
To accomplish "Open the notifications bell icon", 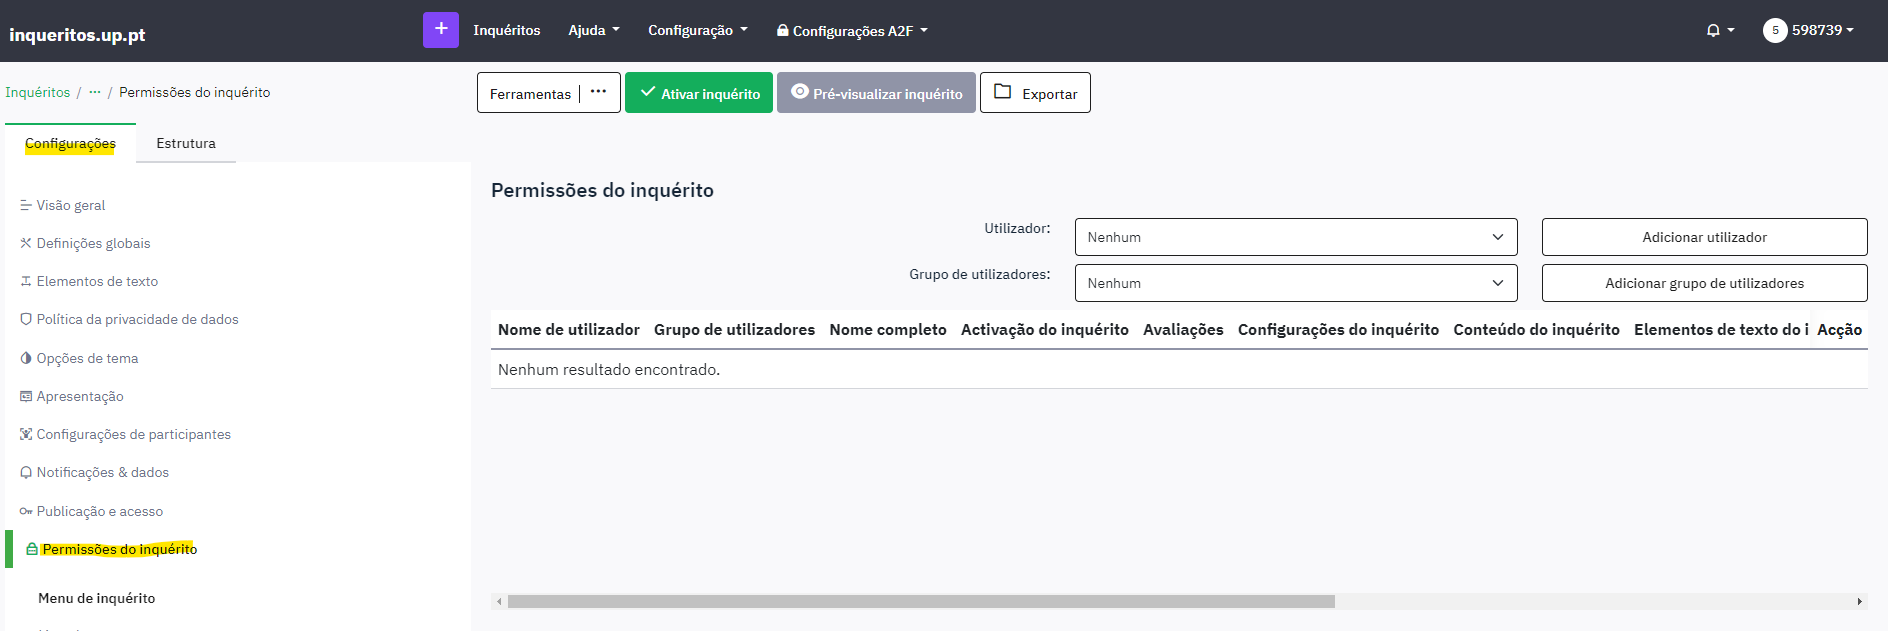I will coord(1713,31).
